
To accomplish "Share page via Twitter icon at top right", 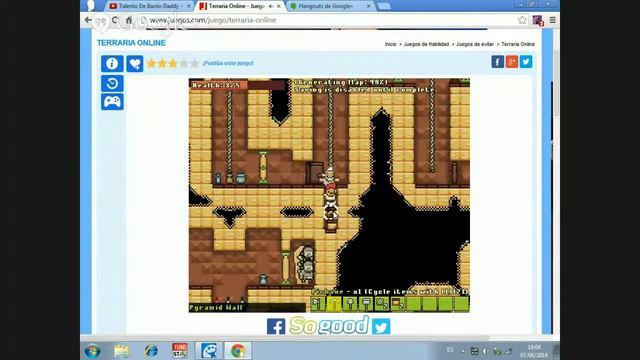I will (x=526, y=62).
